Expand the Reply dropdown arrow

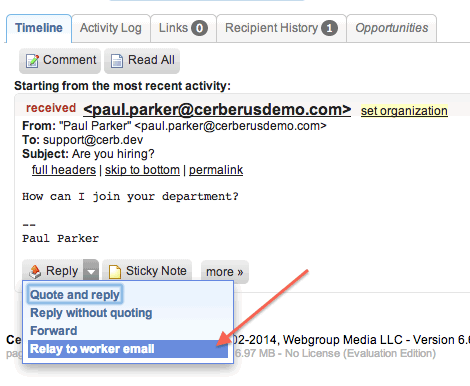click(x=91, y=271)
